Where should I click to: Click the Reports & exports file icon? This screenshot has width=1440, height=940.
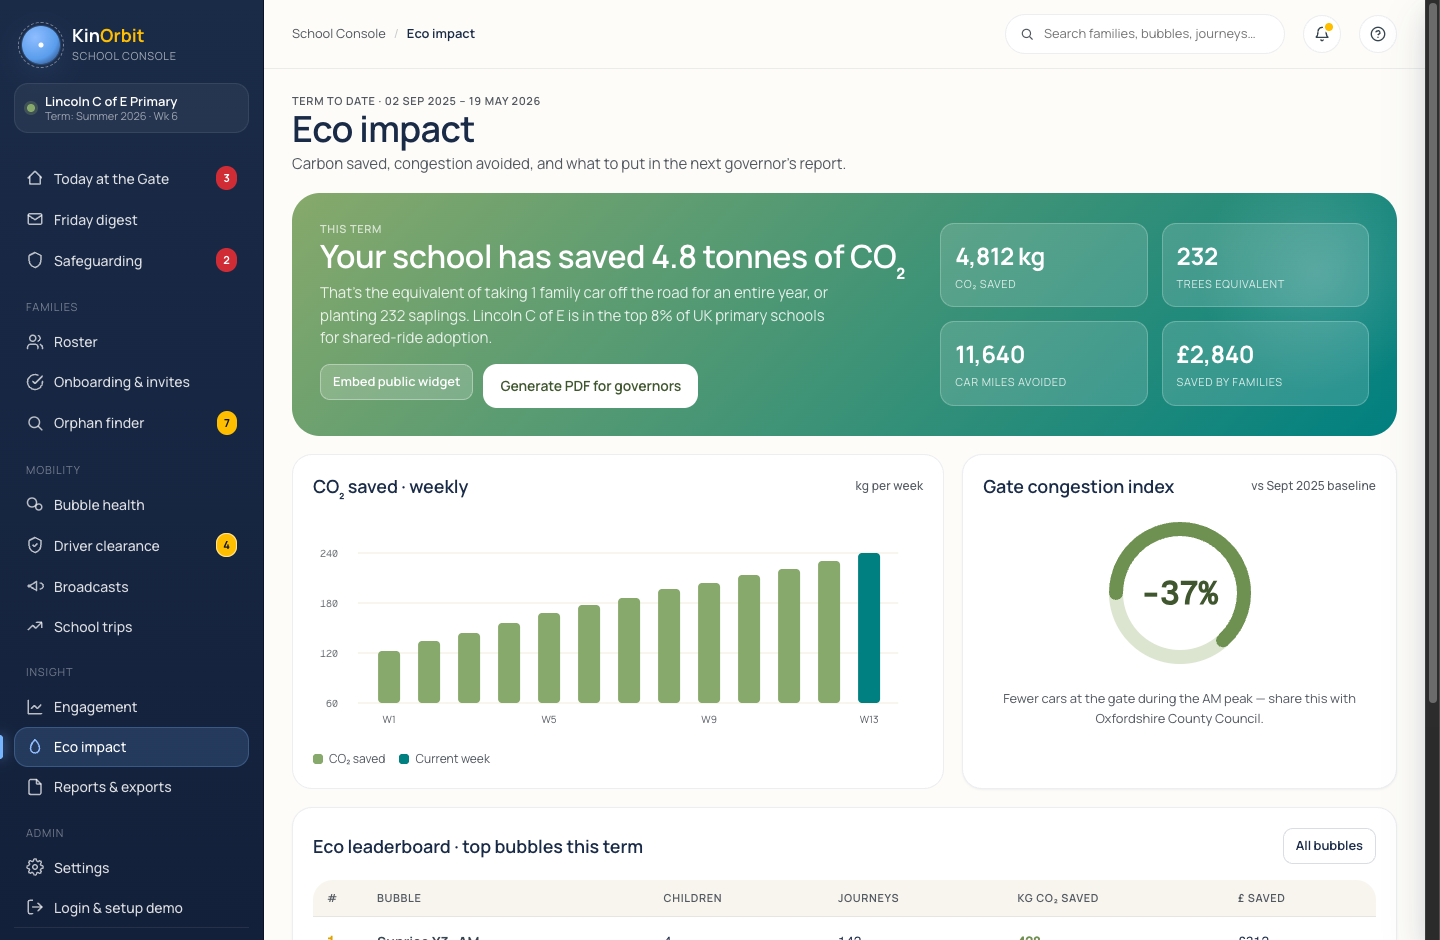(x=35, y=787)
